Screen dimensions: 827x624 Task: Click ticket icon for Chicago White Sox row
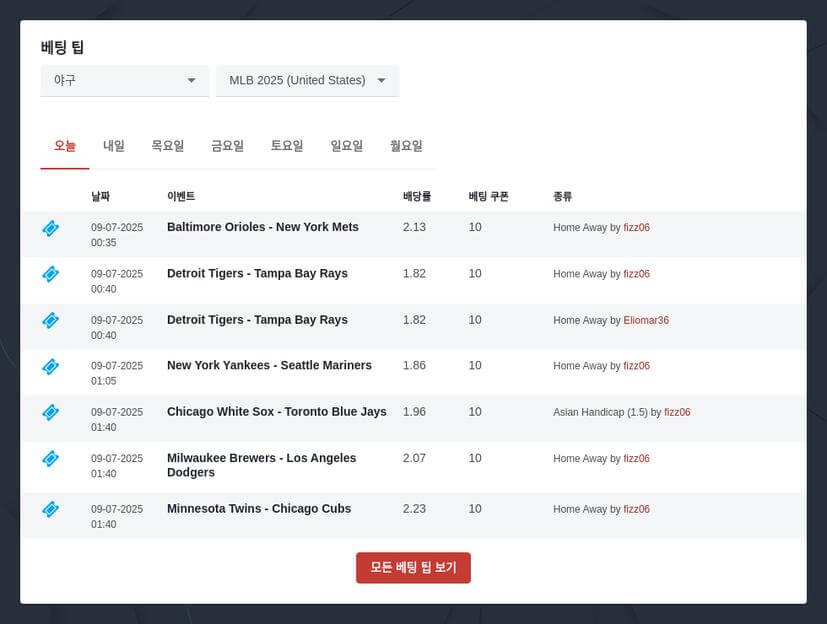coord(51,412)
